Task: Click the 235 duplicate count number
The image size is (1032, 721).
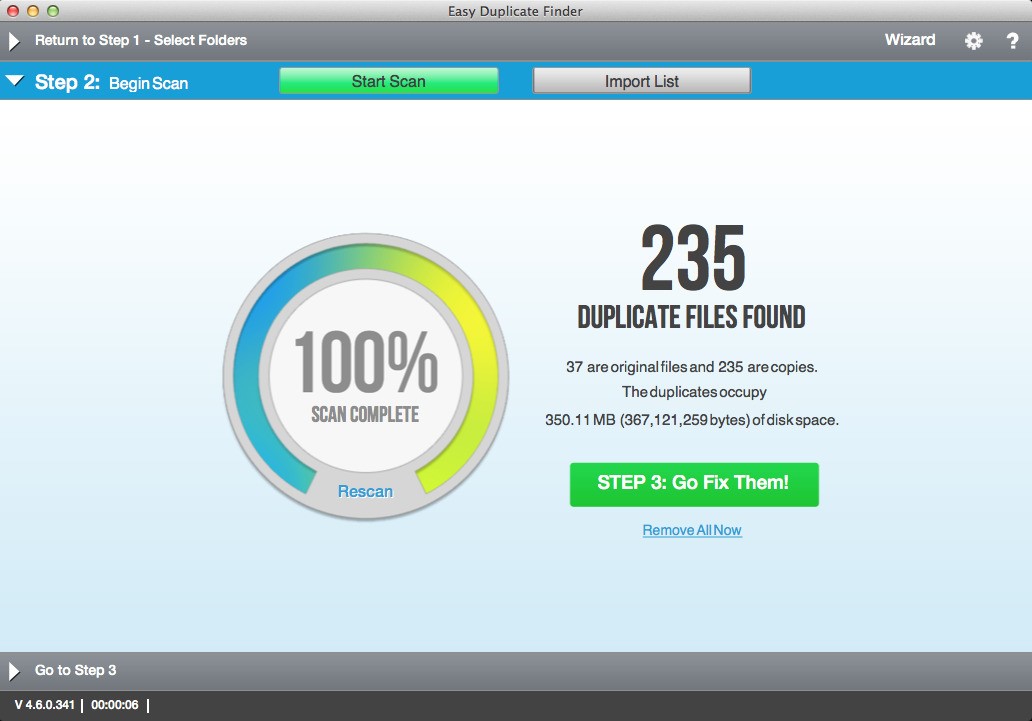Action: [x=693, y=257]
